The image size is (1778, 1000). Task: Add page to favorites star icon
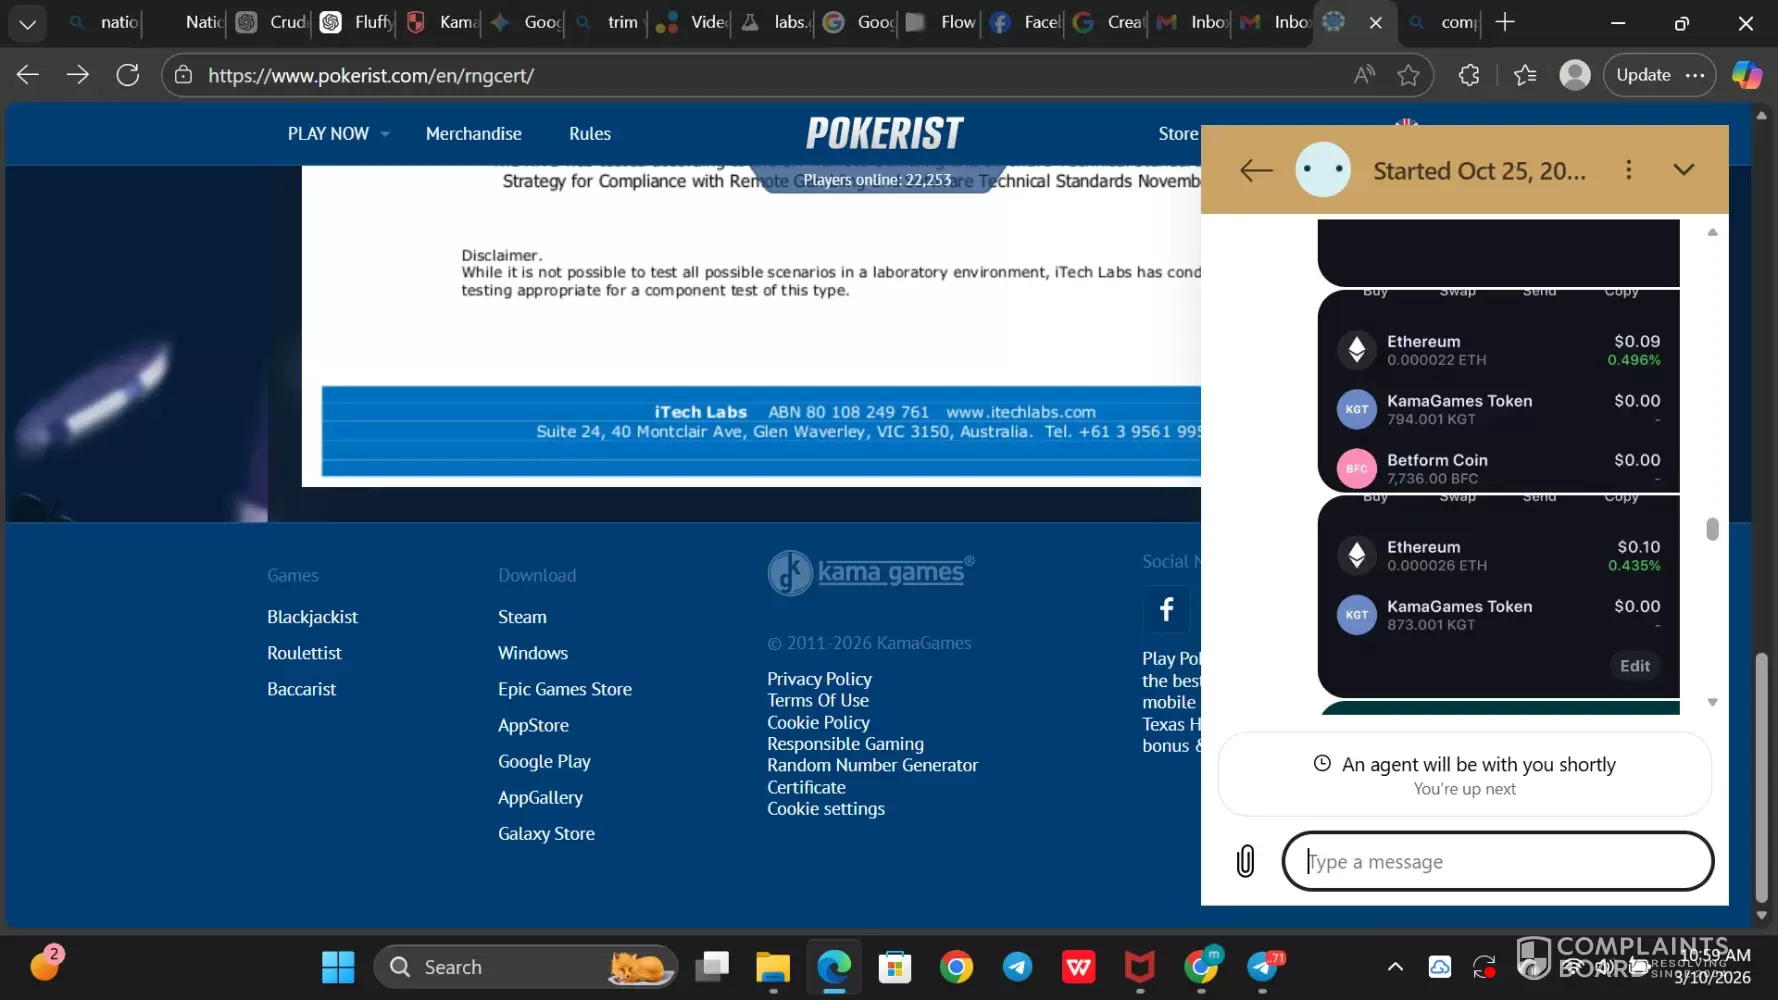click(x=1408, y=75)
